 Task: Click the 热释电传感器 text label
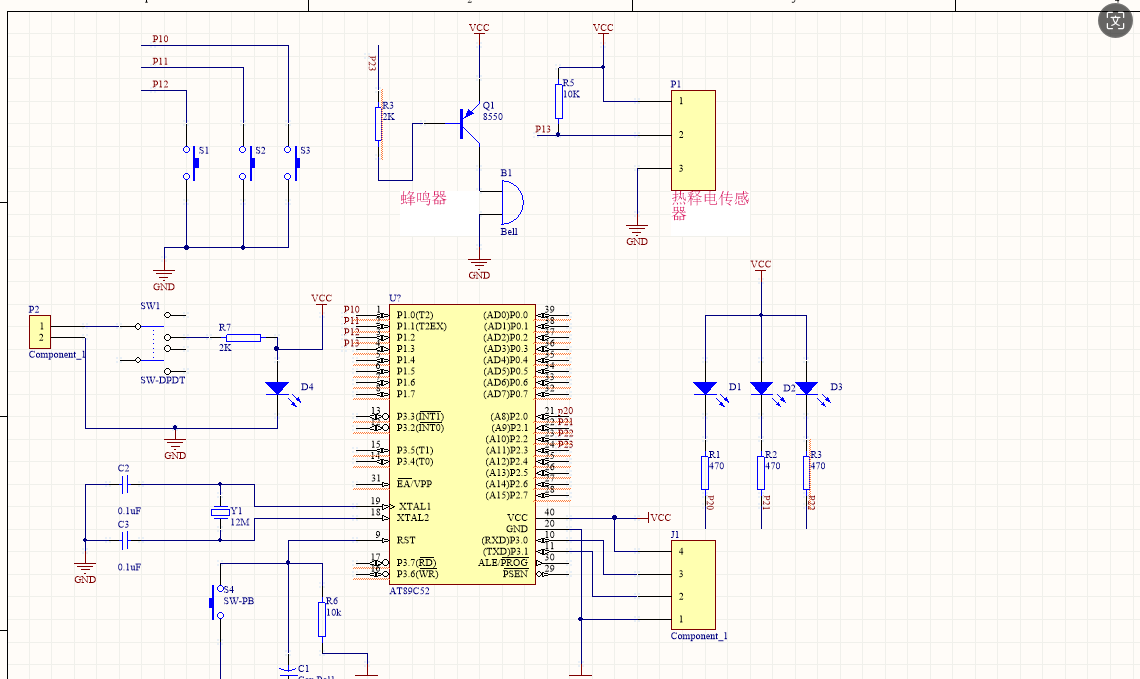(x=710, y=205)
